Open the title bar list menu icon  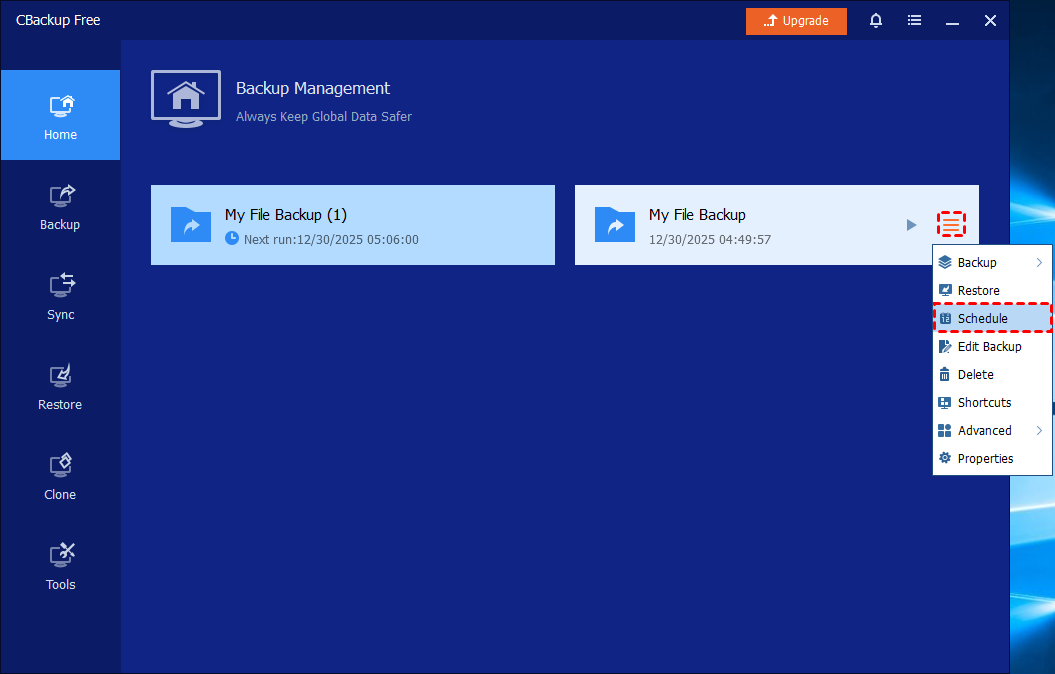914,21
